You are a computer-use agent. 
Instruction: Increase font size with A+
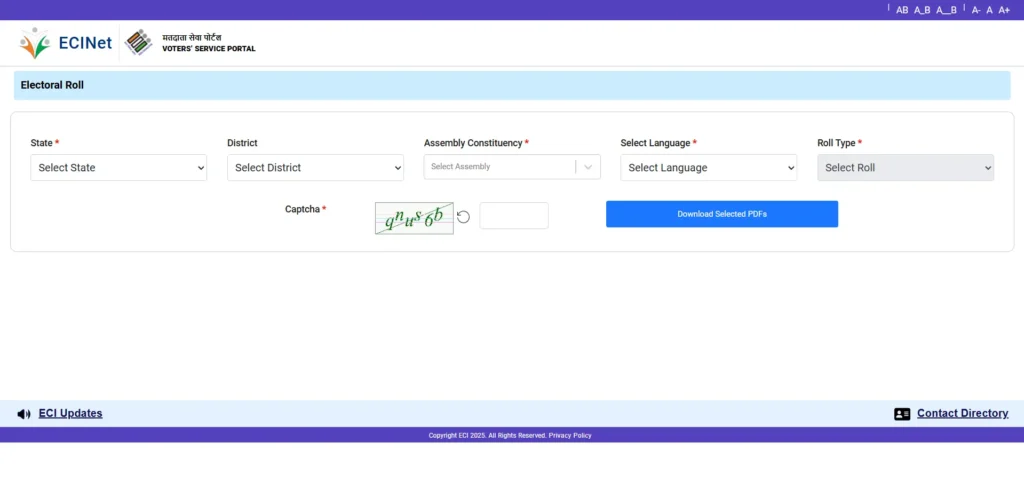[x=1004, y=10]
